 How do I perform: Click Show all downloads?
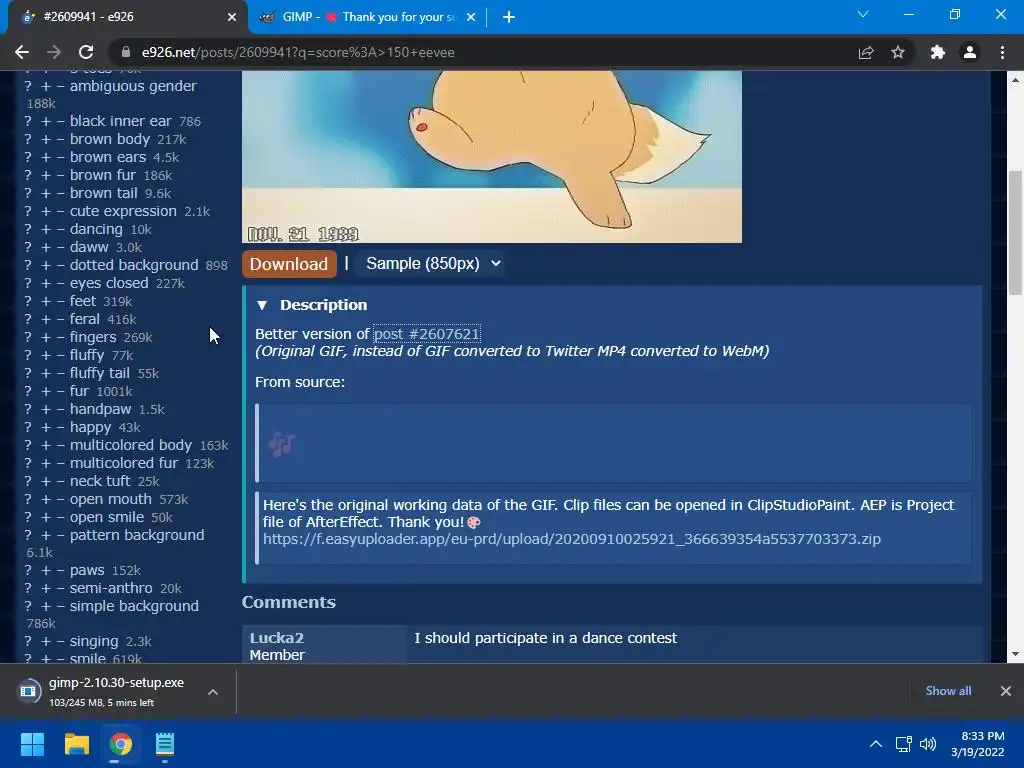[948, 691]
